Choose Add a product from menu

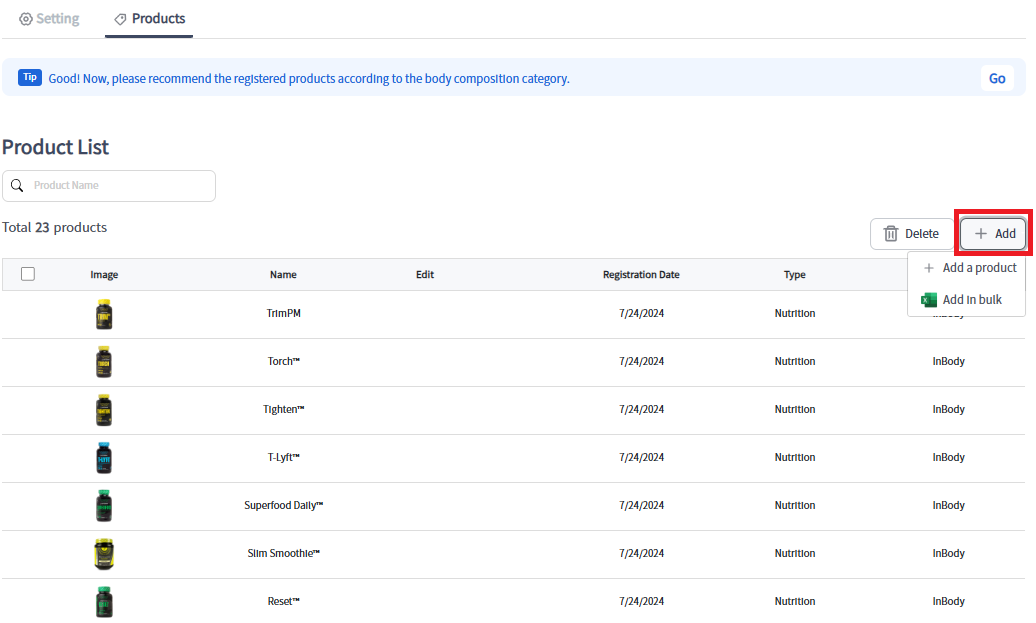(969, 268)
